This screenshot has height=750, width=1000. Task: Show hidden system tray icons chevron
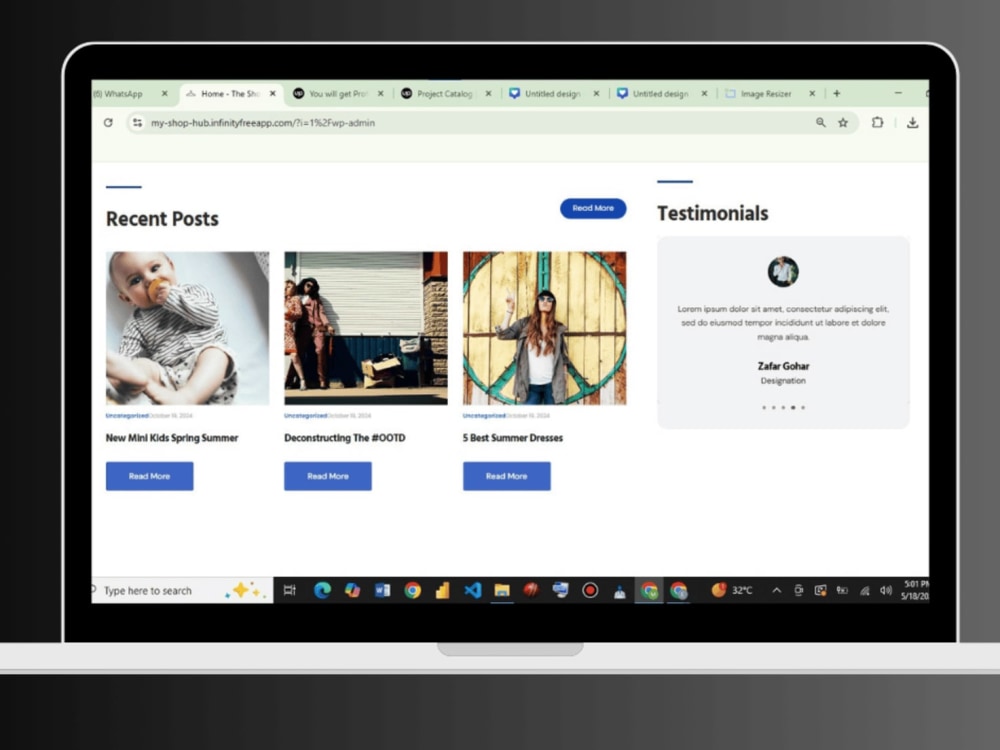coord(777,590)
